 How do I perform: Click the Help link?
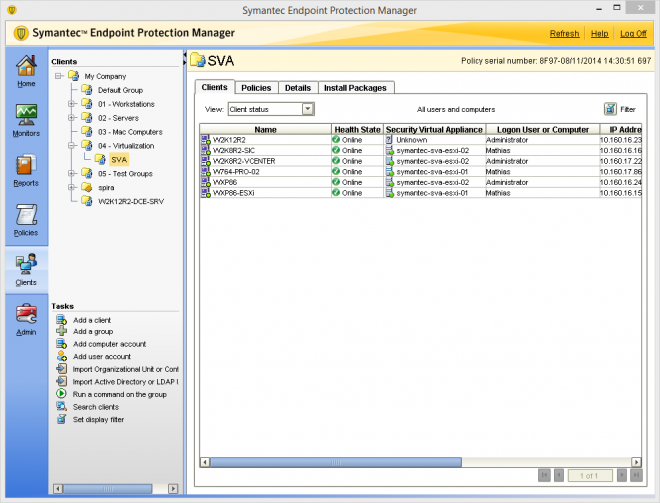(x=599, y=34)
